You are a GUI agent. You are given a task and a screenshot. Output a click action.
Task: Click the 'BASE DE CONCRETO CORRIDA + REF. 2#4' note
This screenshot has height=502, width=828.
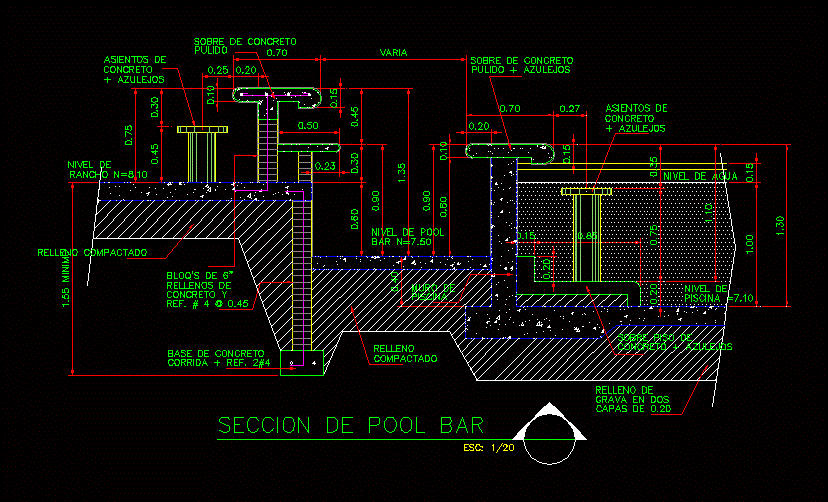pos(219,358)
